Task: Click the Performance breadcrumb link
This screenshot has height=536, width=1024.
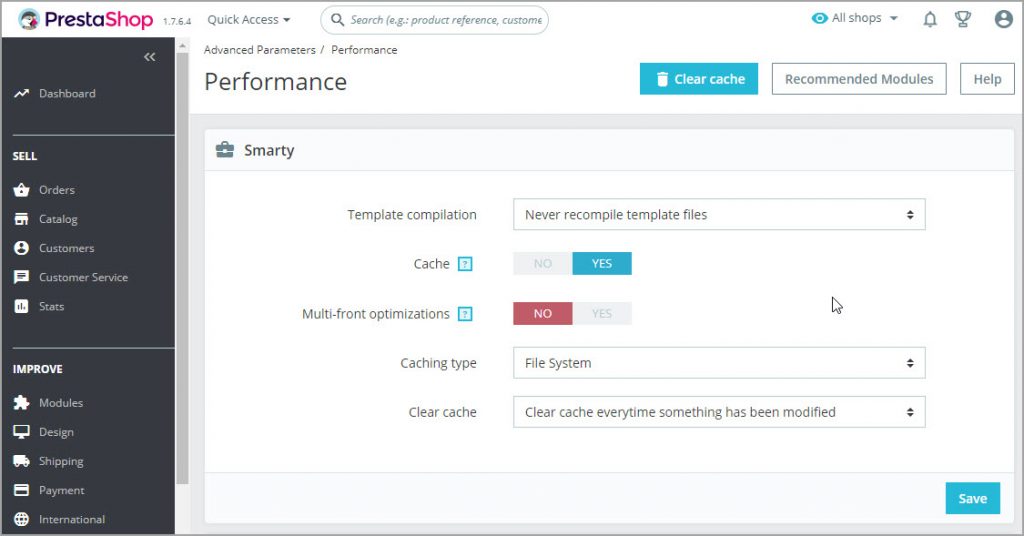Action: click(364, 50)
